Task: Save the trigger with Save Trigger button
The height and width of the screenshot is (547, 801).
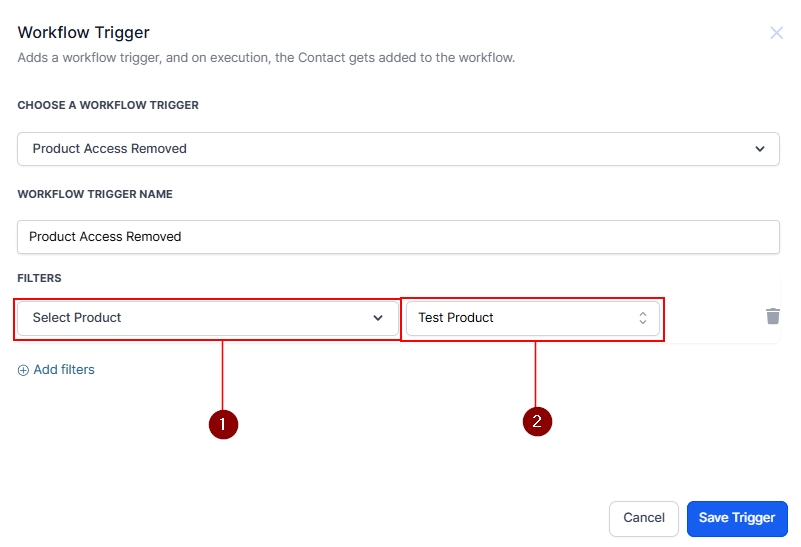Action: coord(736,518)
